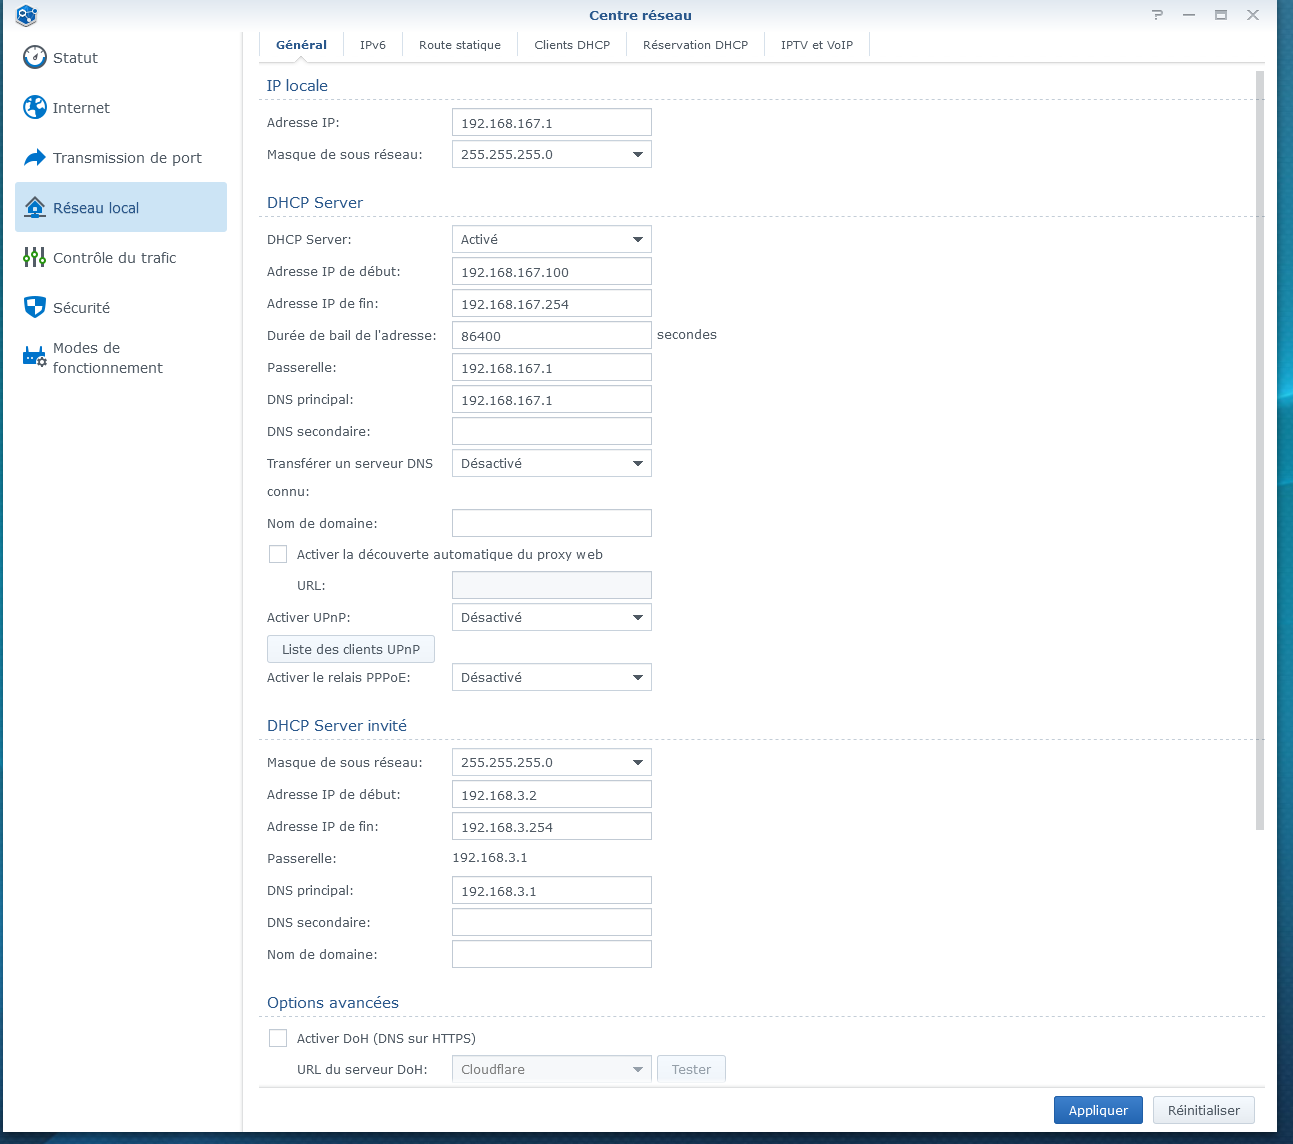Click the Statut gauge icon

[35, 57]
